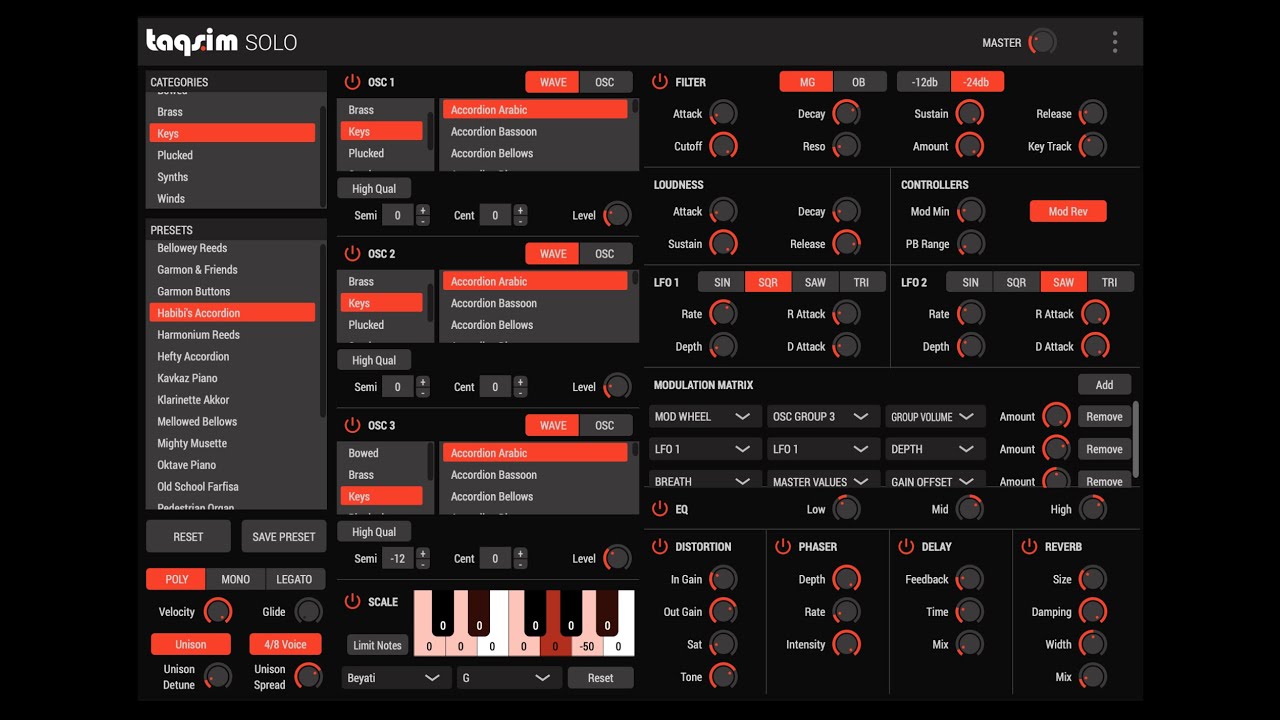Screen dimensions: 1280x720
Task: Toggle the DISTORTION power icon
Action: point(660,547)
